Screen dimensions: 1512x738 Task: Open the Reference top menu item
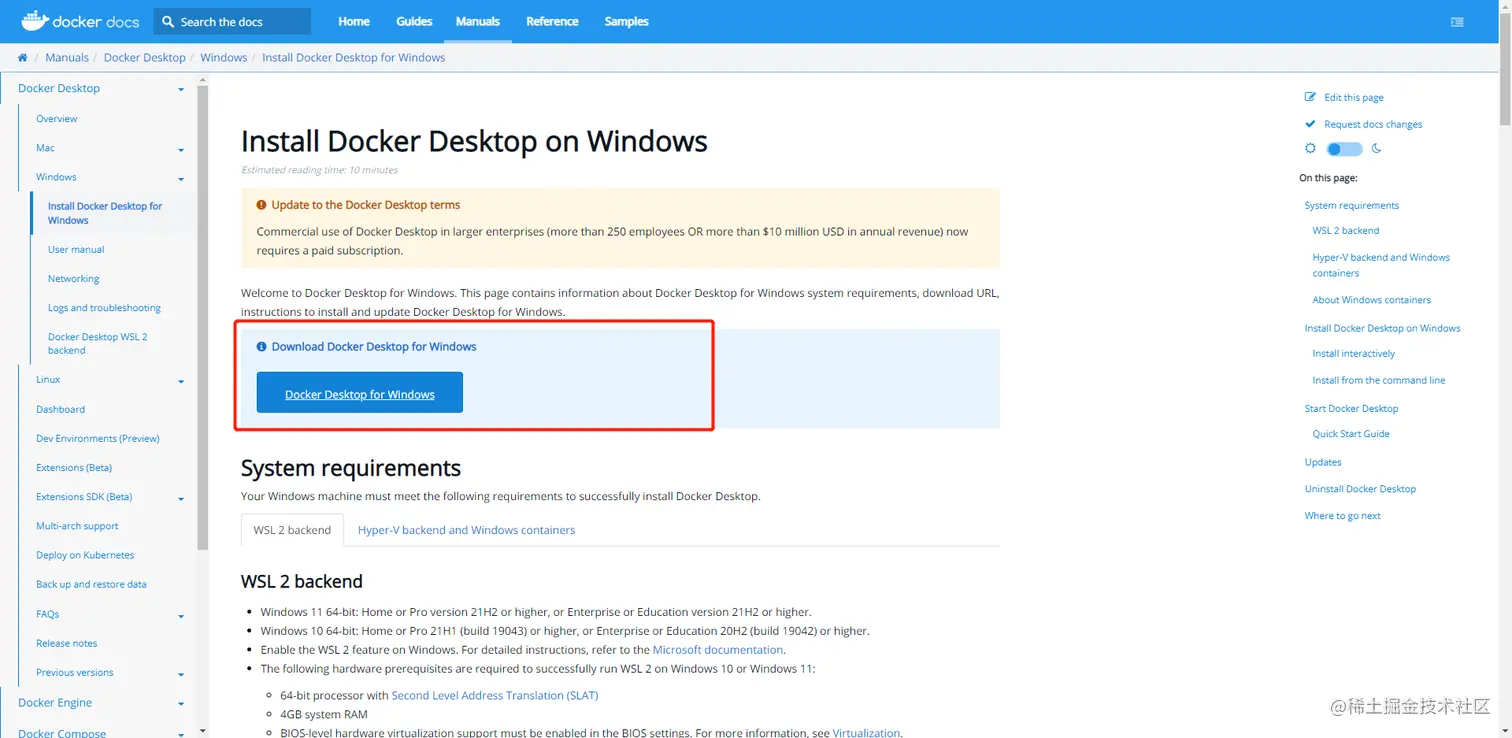point(552,21)
